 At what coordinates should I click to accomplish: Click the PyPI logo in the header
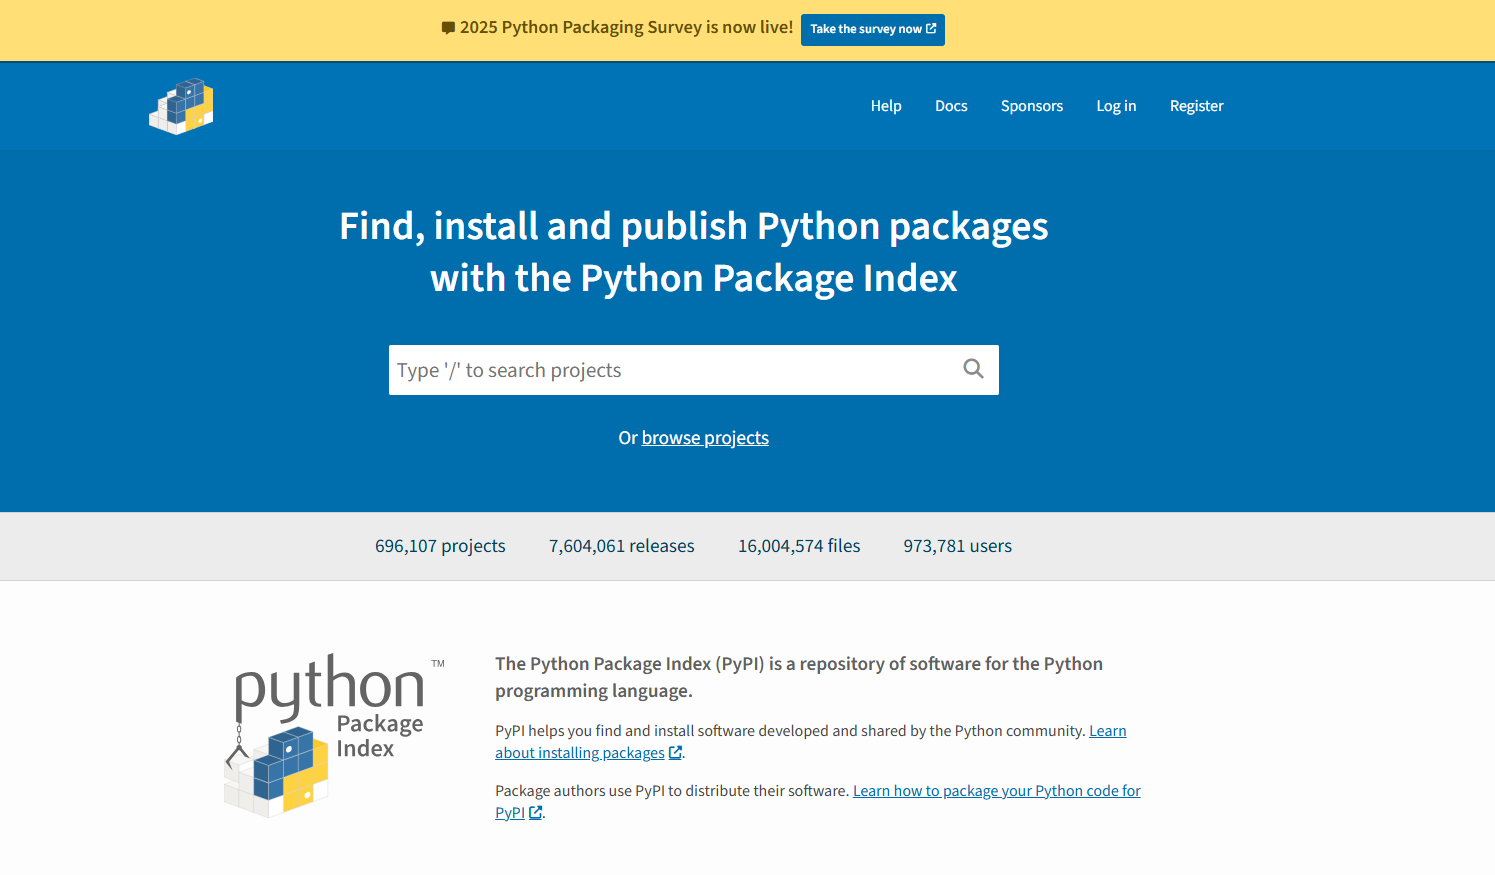point(181,106)
